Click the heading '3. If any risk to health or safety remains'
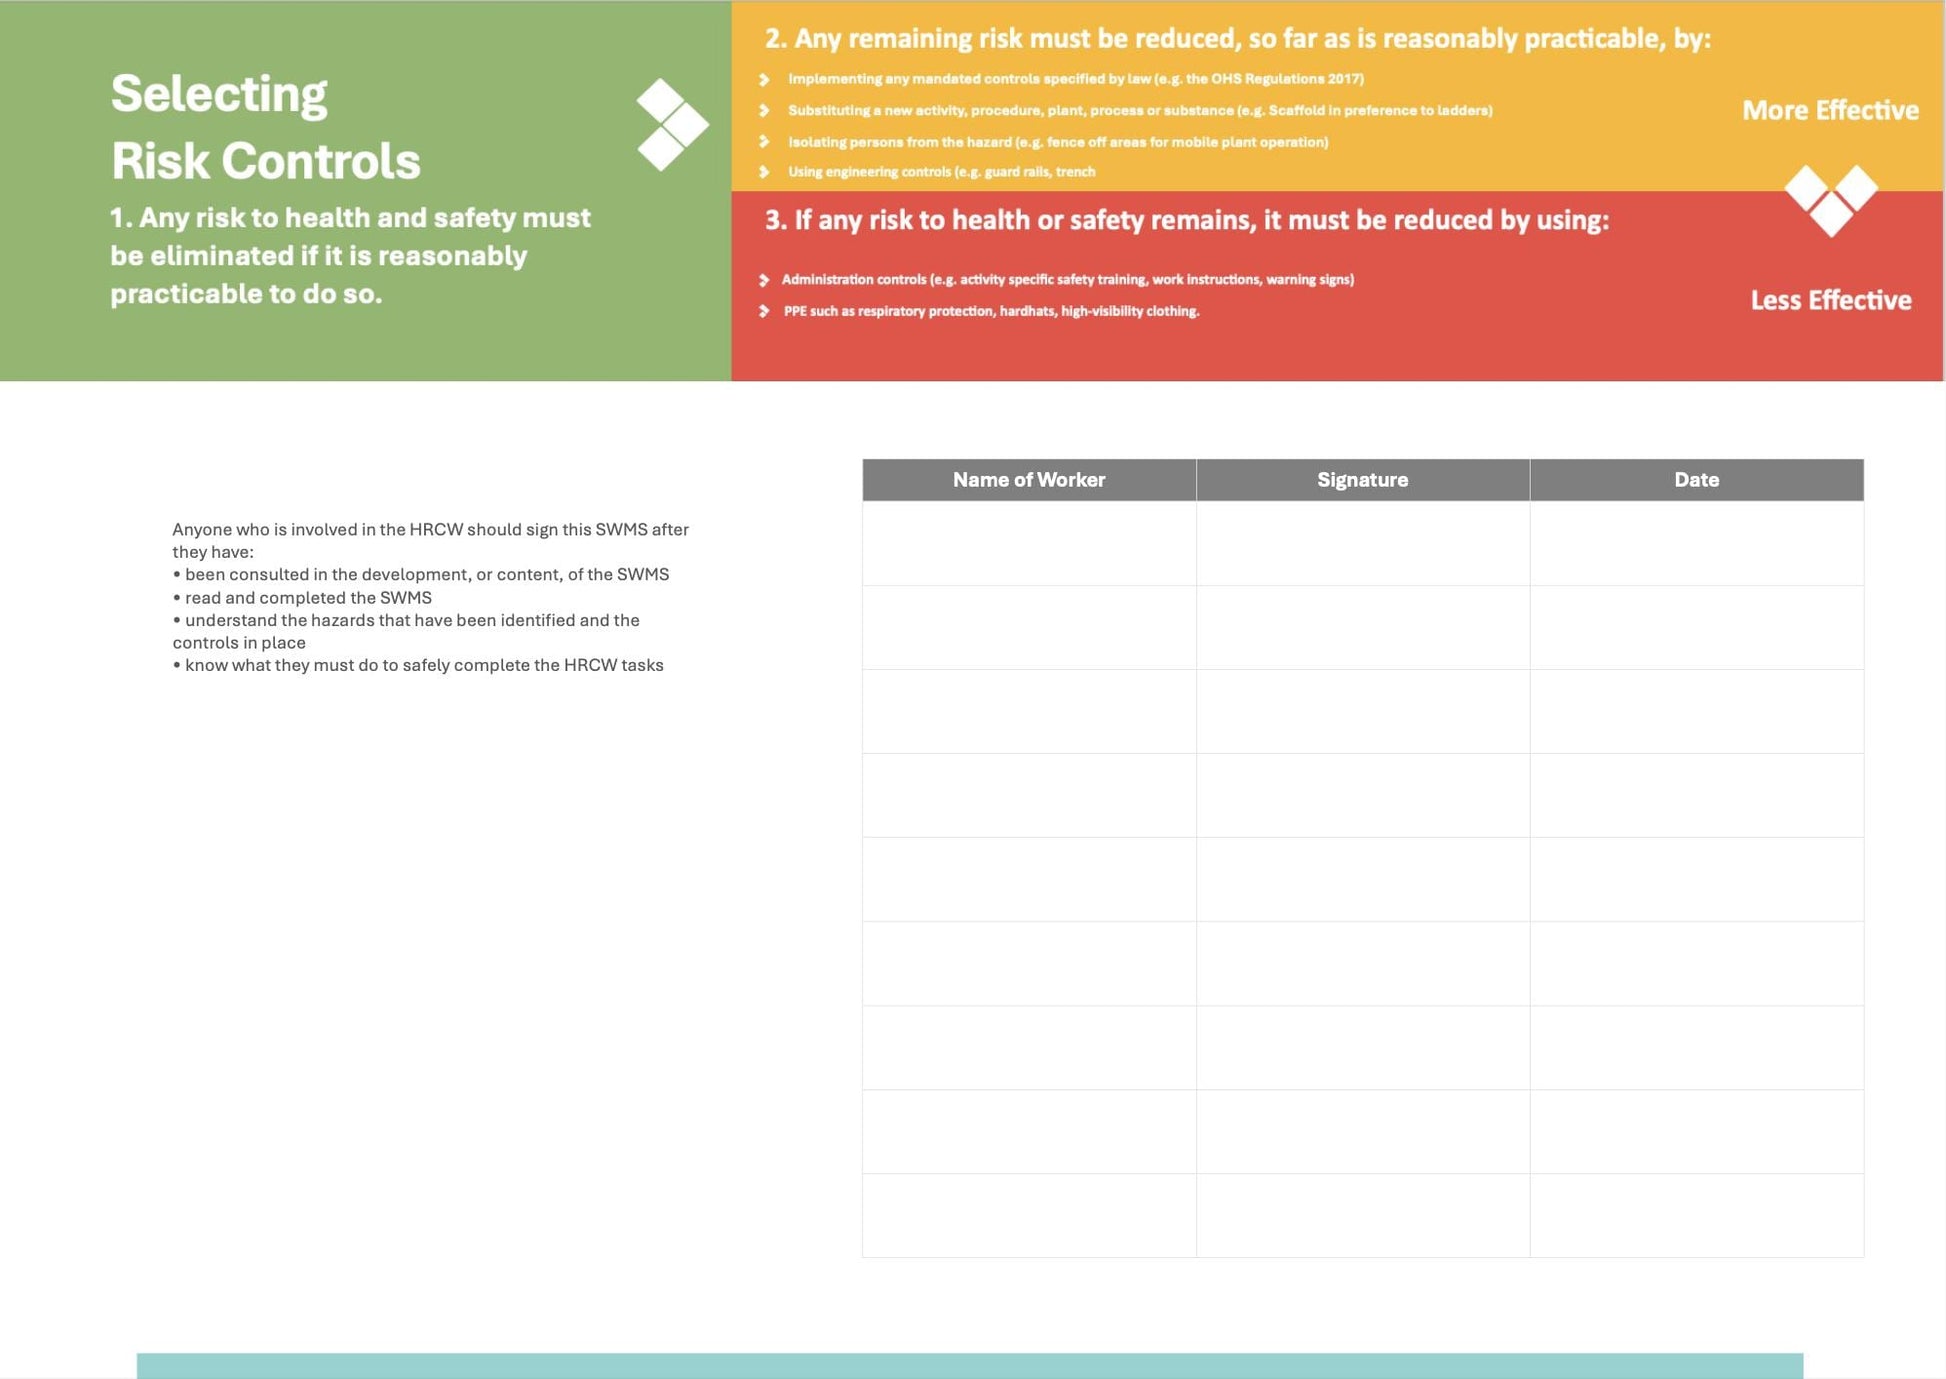The width and height of the screenshot is (1946, 1379). click(1187, 220)
